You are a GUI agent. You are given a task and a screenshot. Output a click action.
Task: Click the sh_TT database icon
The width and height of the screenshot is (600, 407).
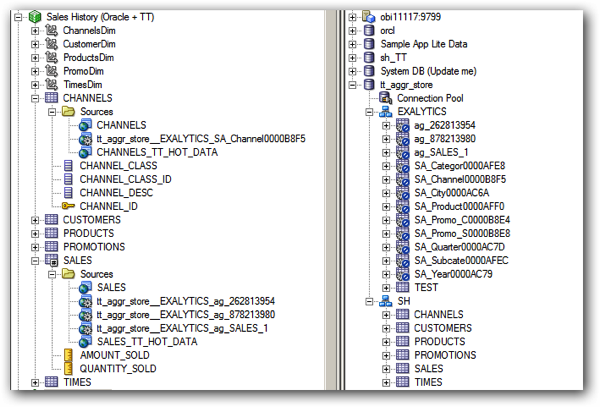(369, 57)
